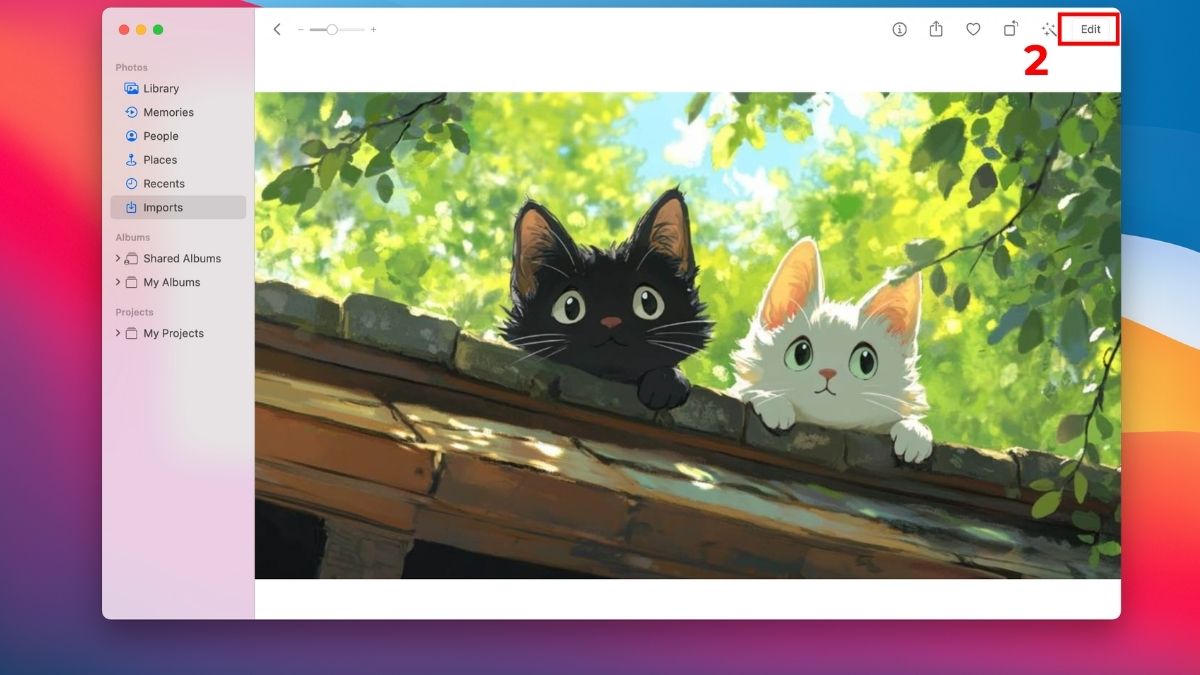The width and height of the screenshot is (1200, 675).
Task: Click the My Projects folder icon
Action: coord(131,333)
